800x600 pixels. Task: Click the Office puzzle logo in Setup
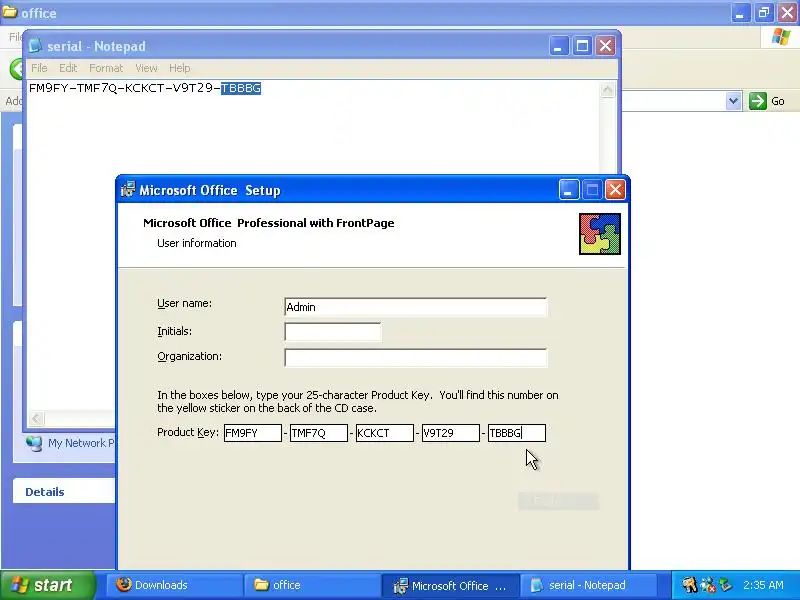point(600,234)
